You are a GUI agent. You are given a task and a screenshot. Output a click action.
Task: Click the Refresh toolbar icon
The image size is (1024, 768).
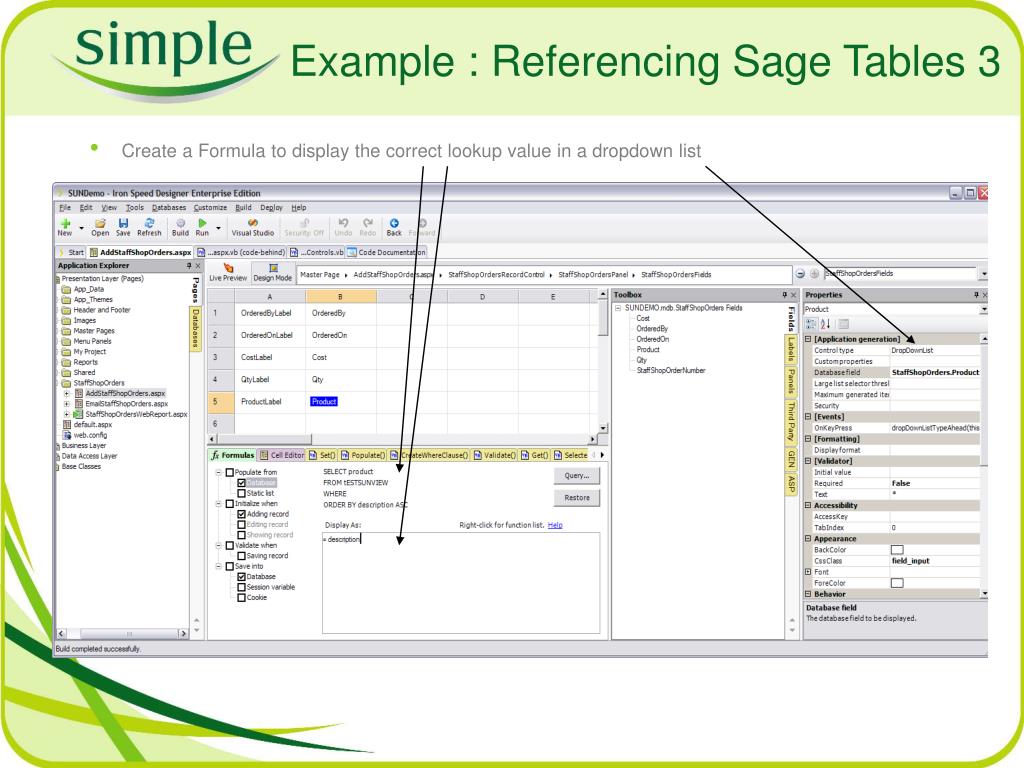coord(149,223)
